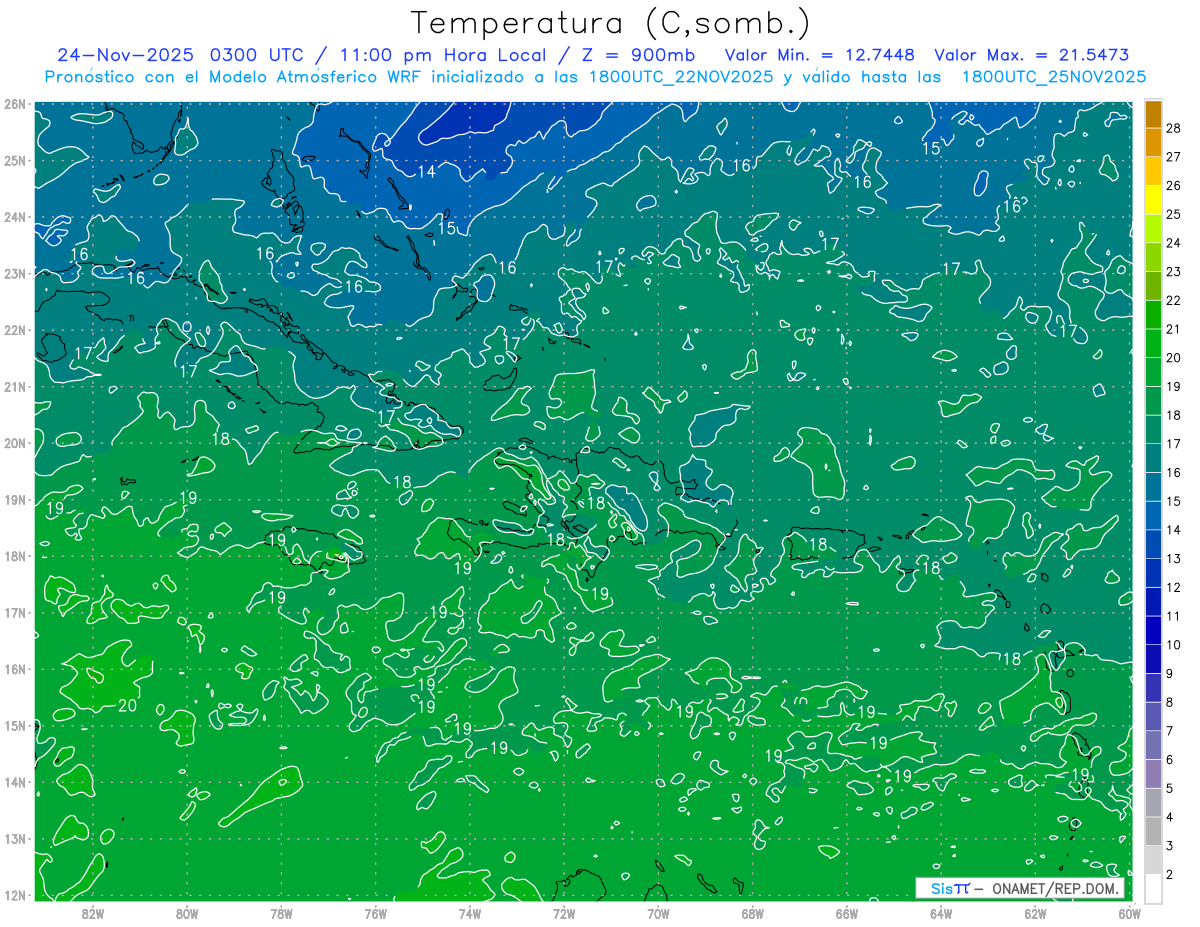Click the "12N" latitude axis label

click(14, 895)
